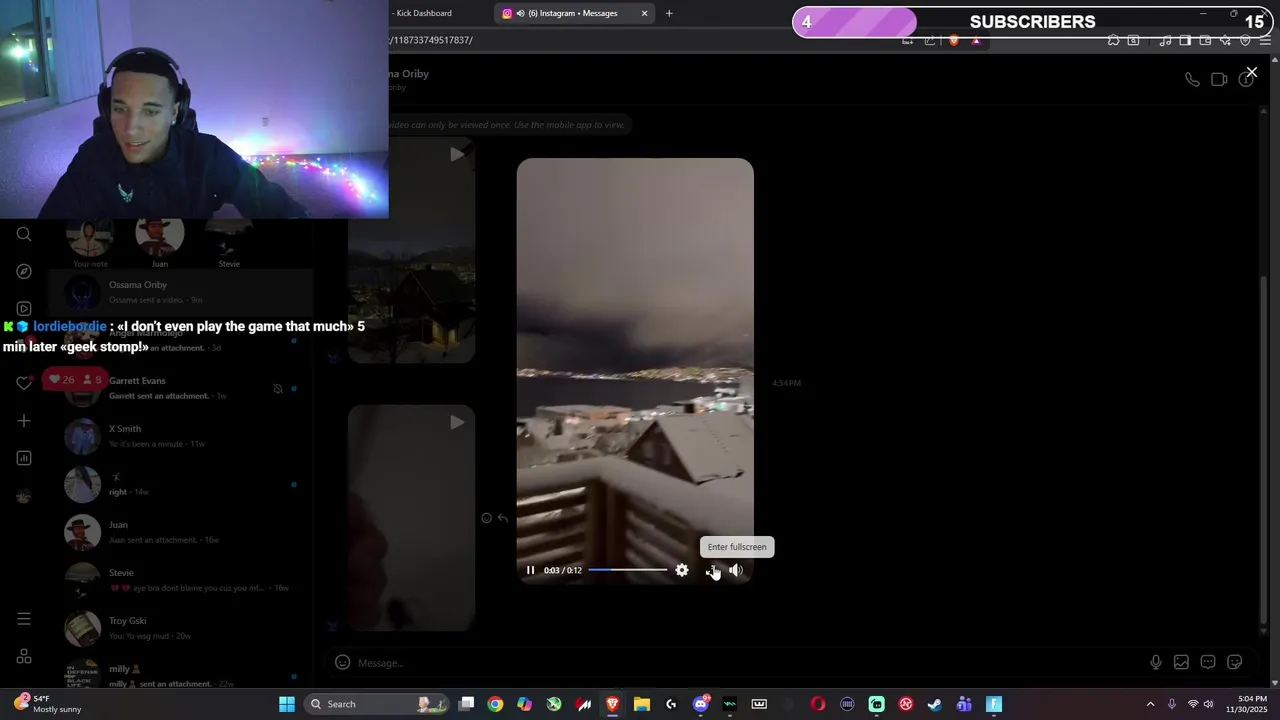Open sticker picker icon in message box
The height and width of the screenshot is (720, 1280).
[1235, 662]
